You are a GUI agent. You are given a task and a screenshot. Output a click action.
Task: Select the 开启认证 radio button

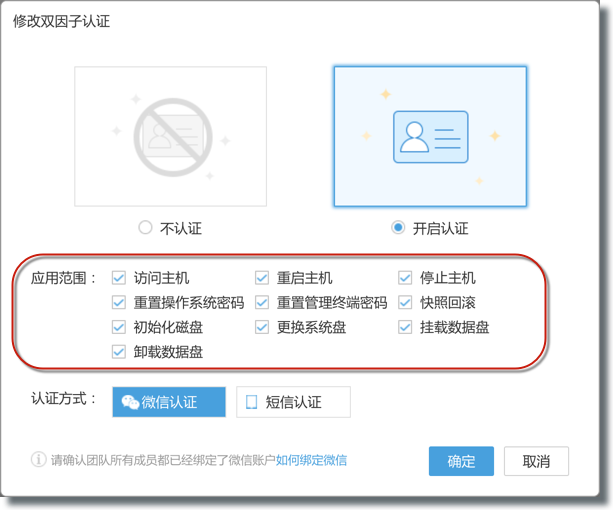[398, 227]
